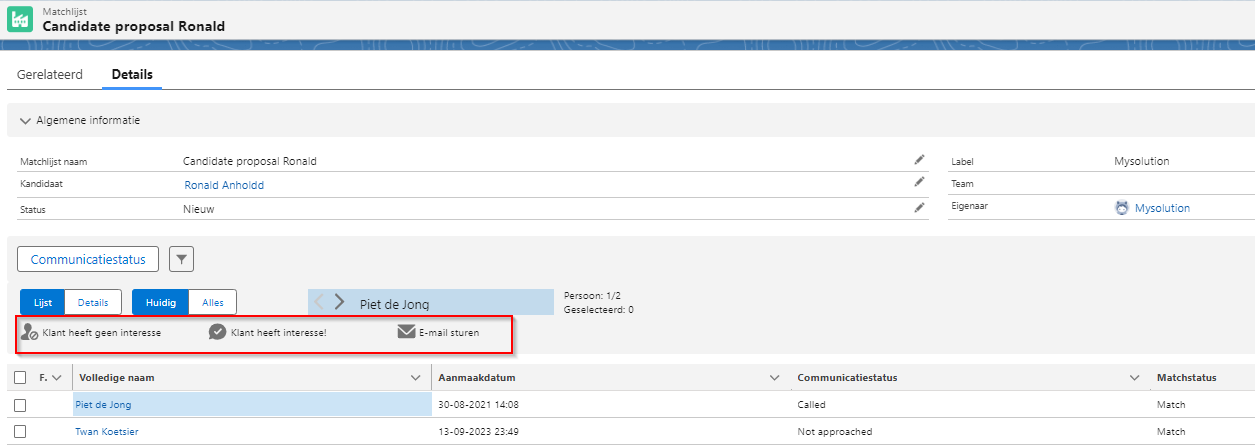Click 'Klant heeft geen interesse' icon
Viewport: 1255px width, 445px height.
(x=29, y=333)
